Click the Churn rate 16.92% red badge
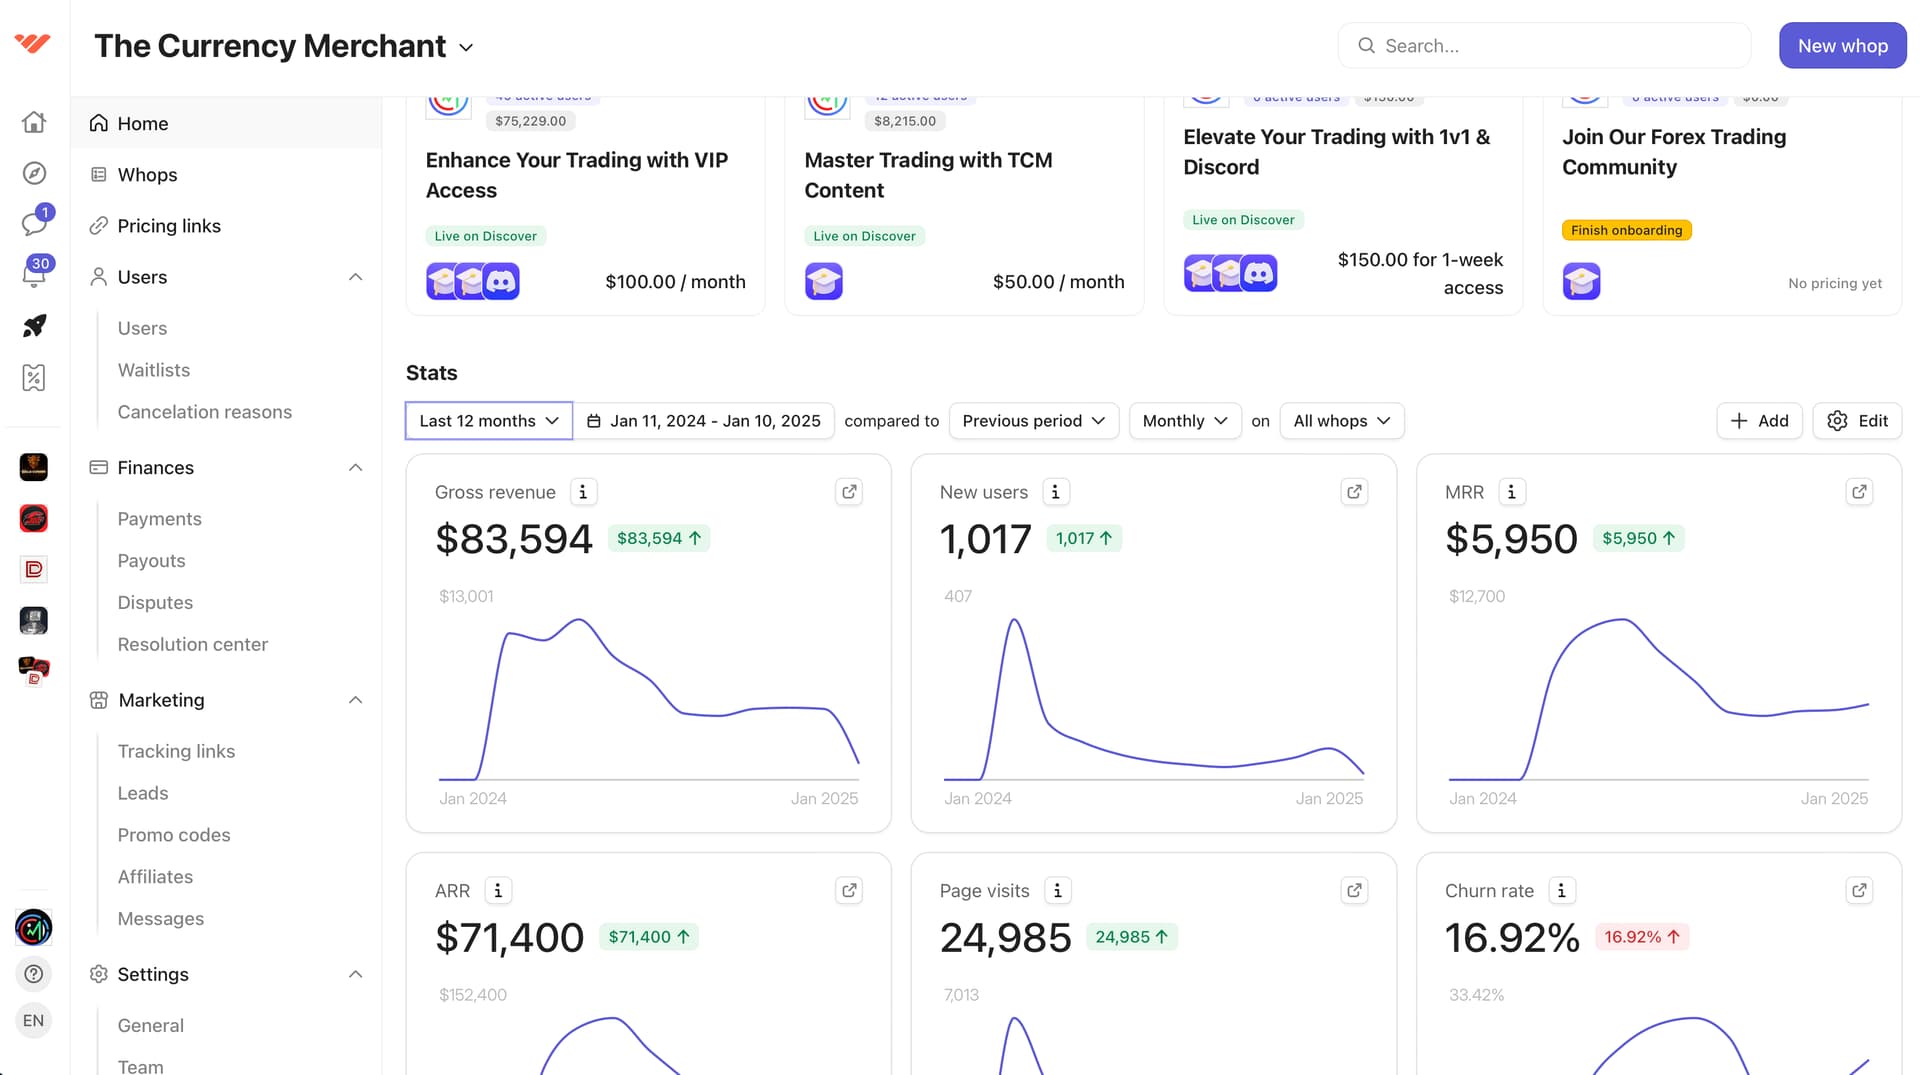 1642,937
